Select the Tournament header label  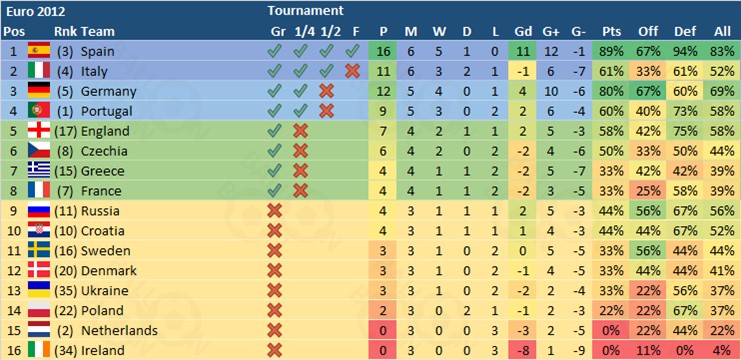pyautogui.click(x=305, y=10)
